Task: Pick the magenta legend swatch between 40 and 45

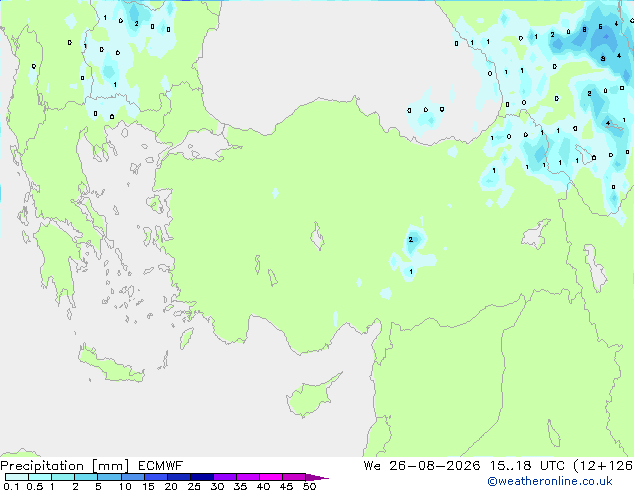Action: 271,477
